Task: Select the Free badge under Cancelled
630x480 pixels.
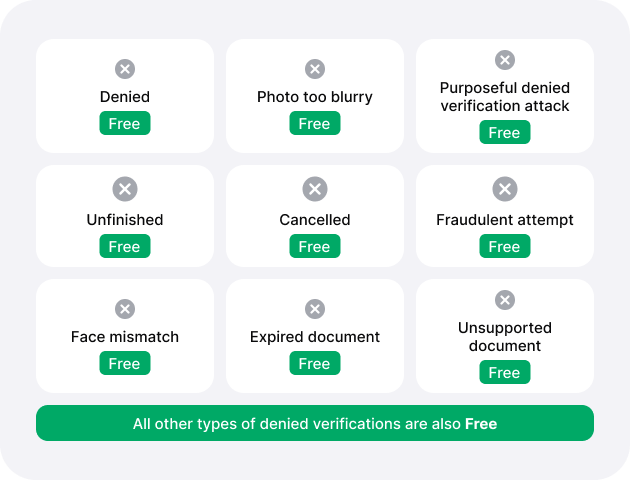Action: click(x=315, y=246)
